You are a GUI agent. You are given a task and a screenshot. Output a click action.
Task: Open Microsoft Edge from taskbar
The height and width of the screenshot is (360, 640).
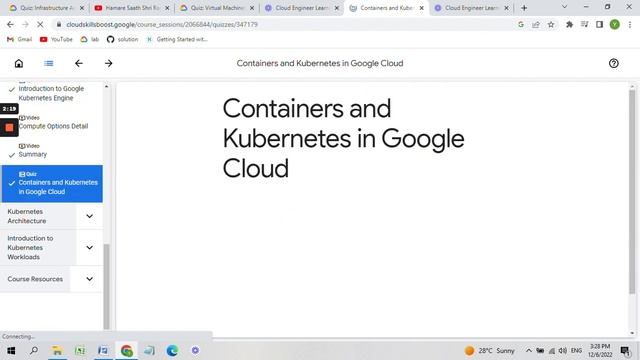[x=172, y=351]
